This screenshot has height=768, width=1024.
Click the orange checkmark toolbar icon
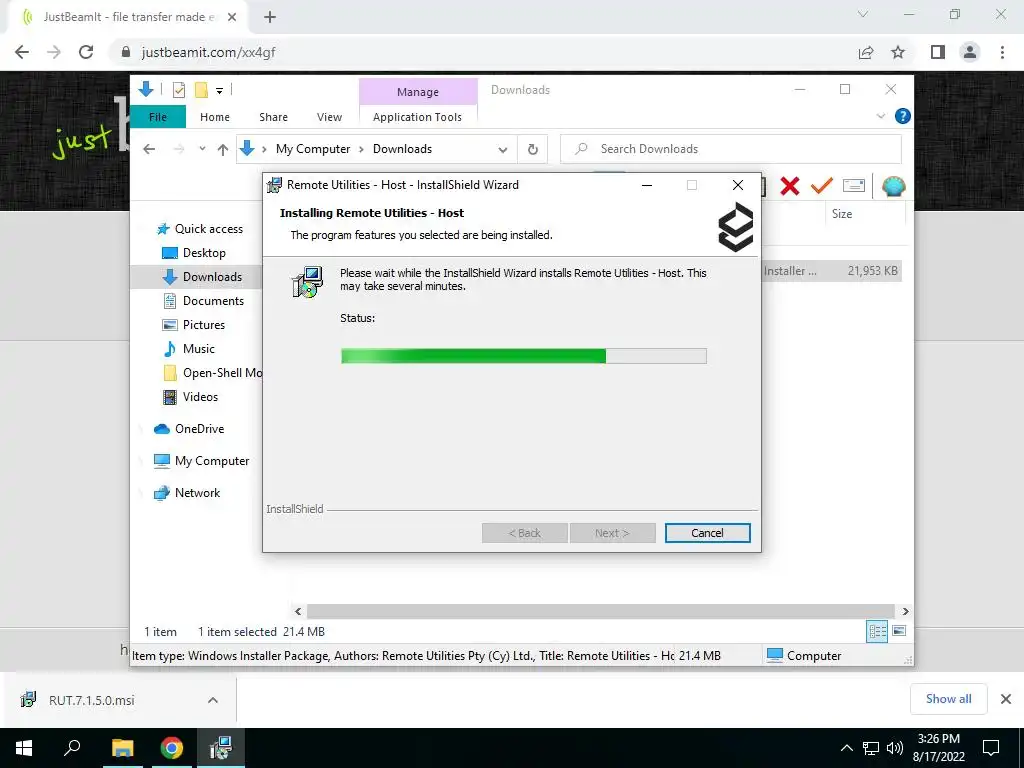click(x=822, y=186)
